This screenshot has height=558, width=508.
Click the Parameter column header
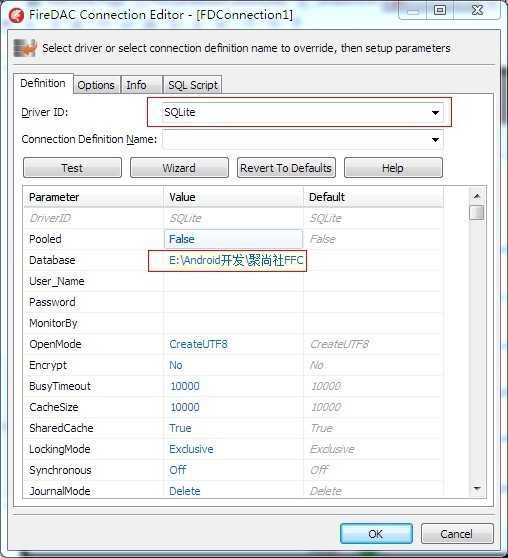pos(94,197)
